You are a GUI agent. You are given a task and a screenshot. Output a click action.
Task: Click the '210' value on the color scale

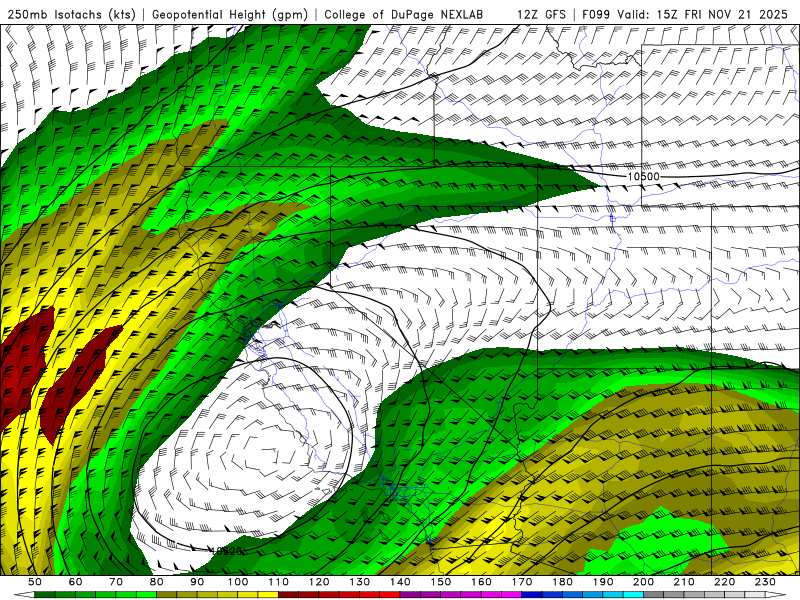coord(685,582)
